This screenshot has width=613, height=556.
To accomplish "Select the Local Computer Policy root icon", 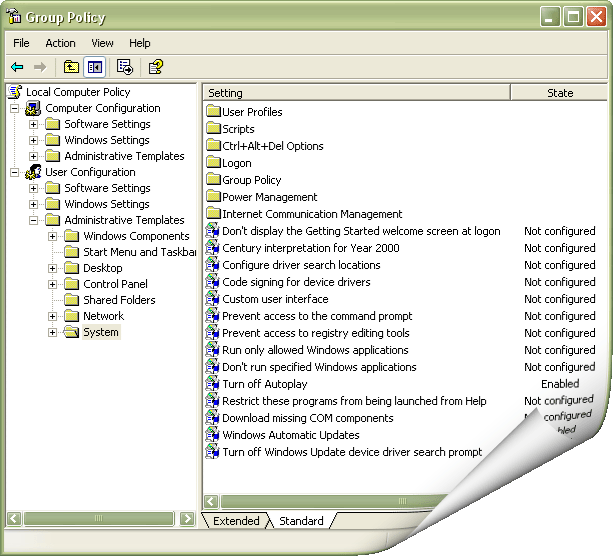I will [15, 92].
